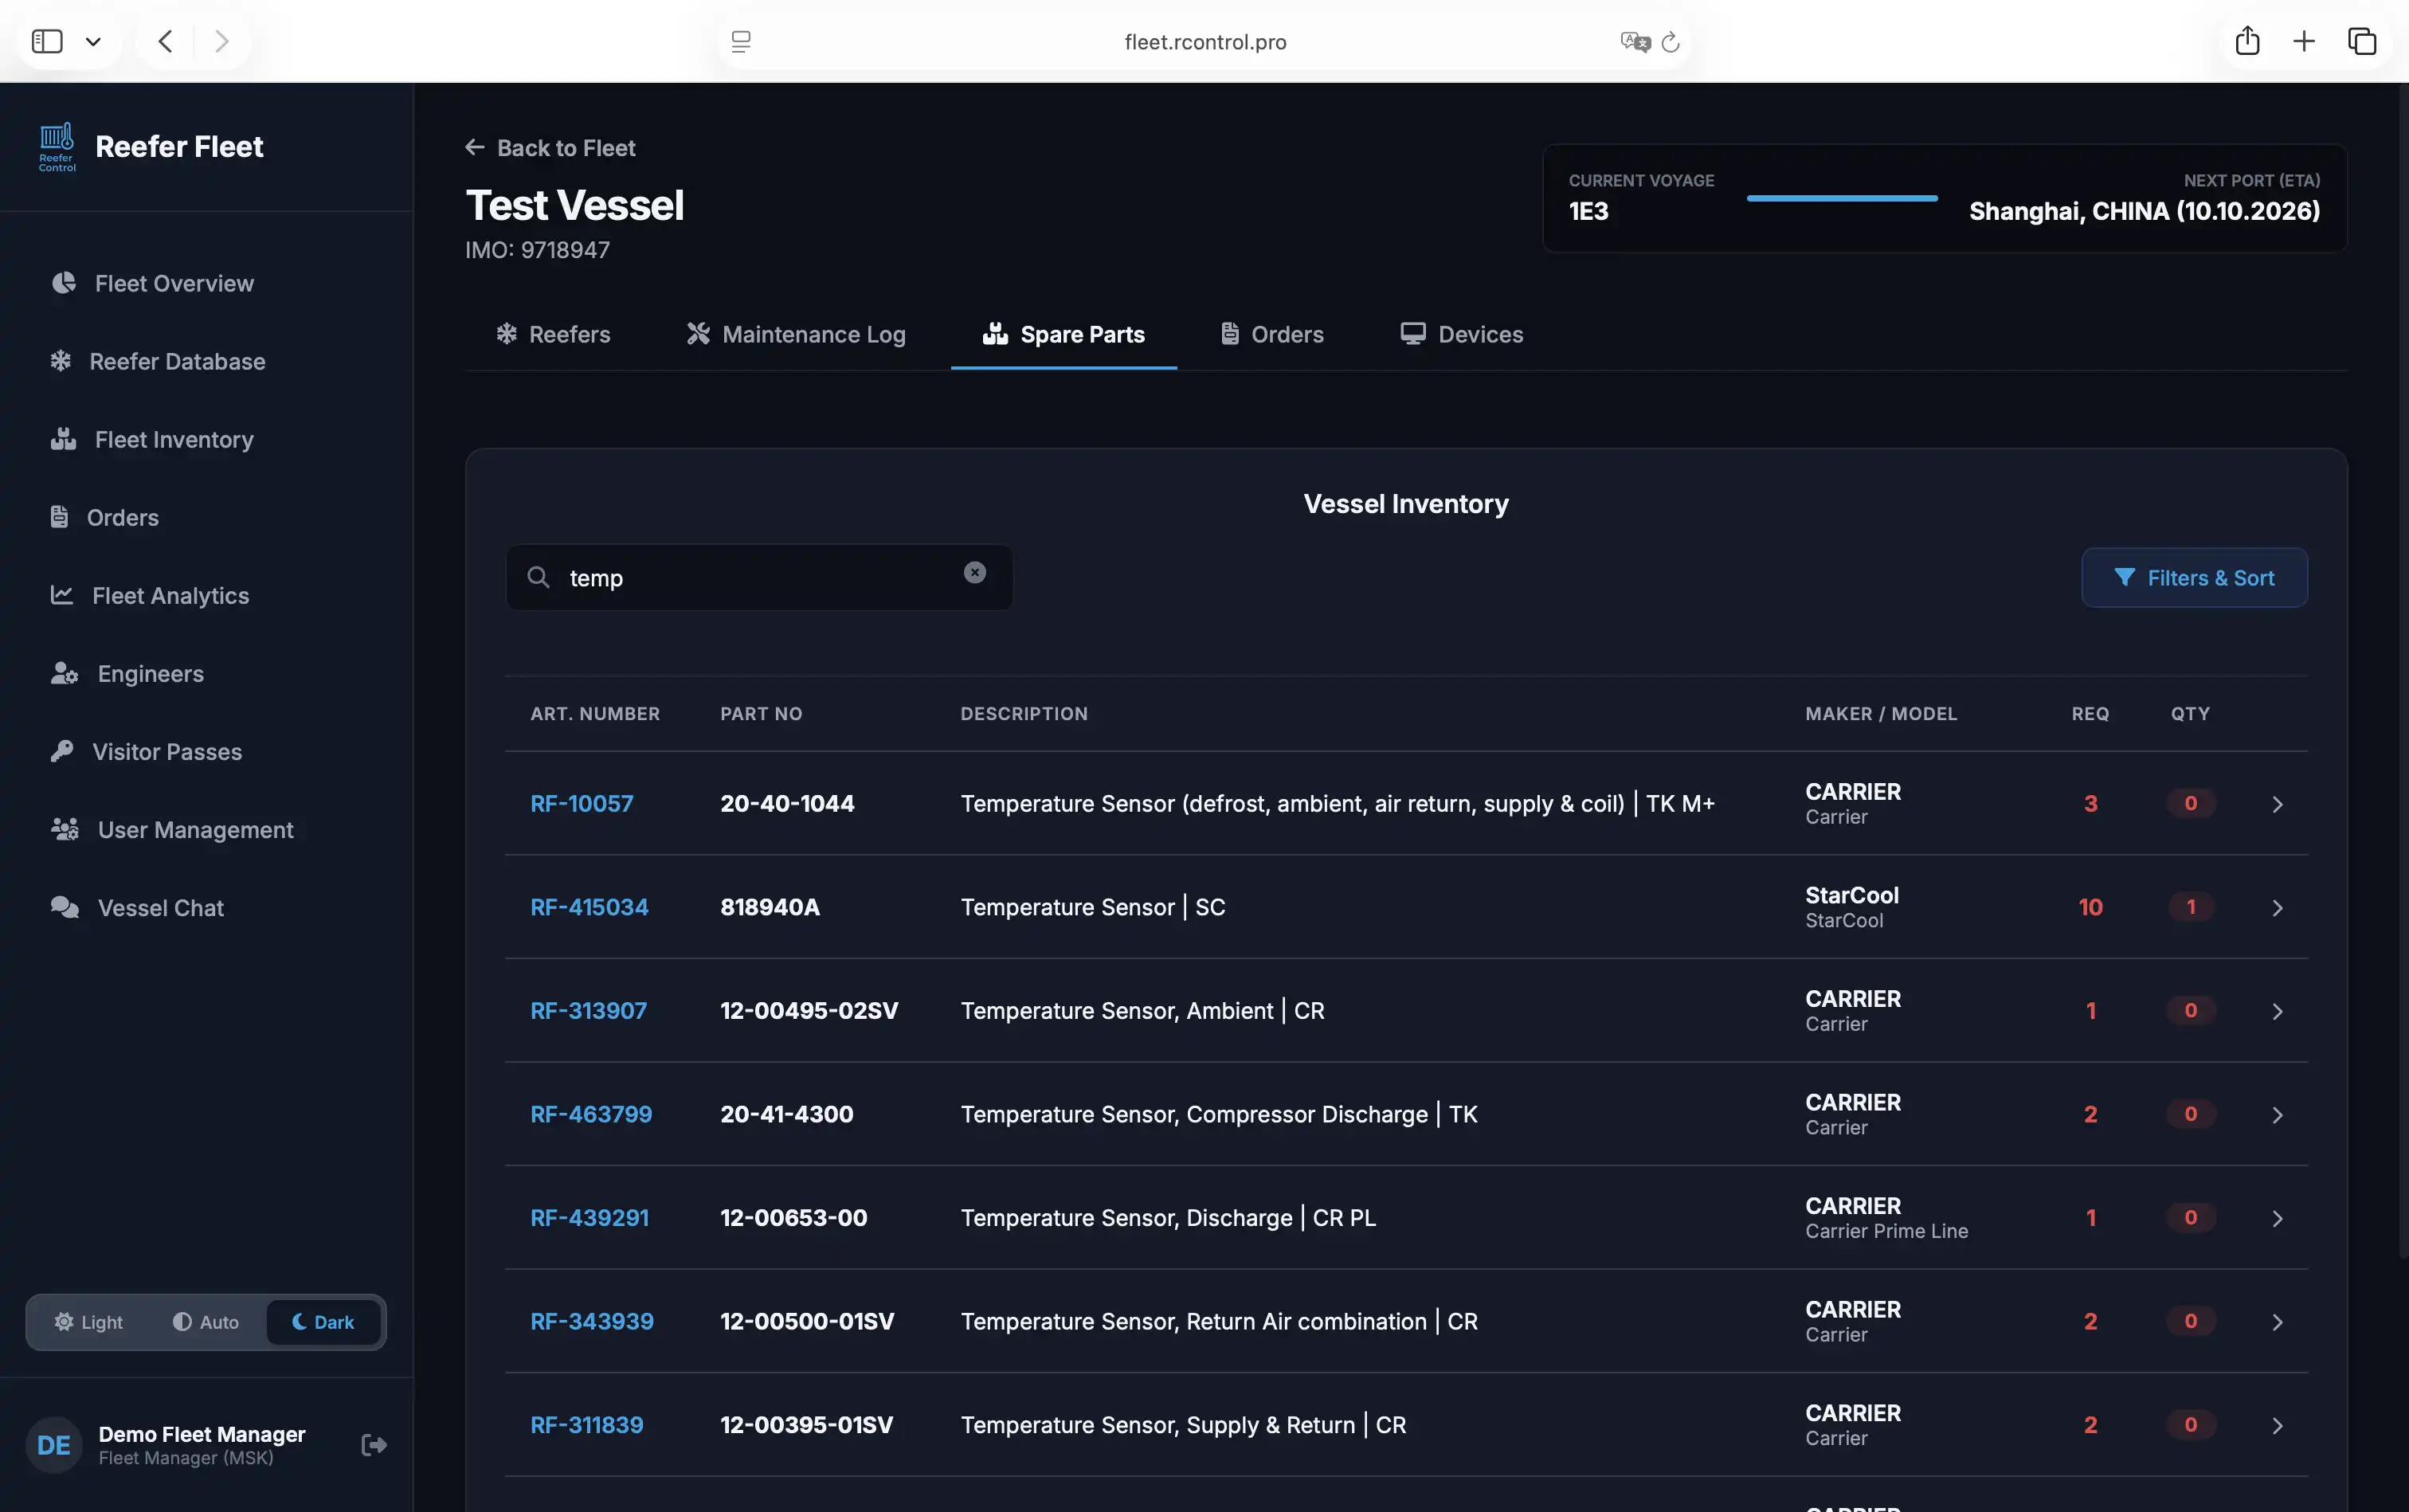The width and height of the screenshot is (2409, 1512).
Task: Open Fleet Analytics
Action: [150, 595]
